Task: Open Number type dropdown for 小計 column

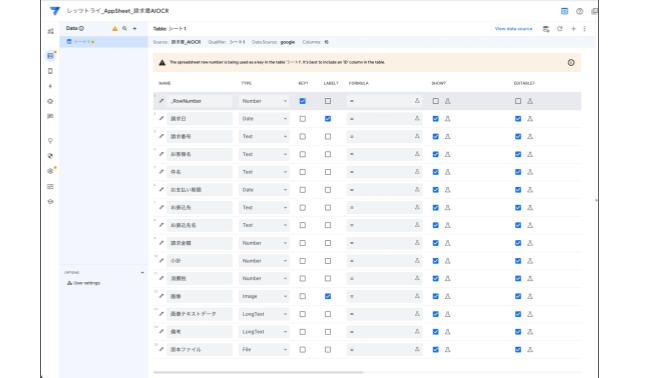Action: click(x=264, y=261)
